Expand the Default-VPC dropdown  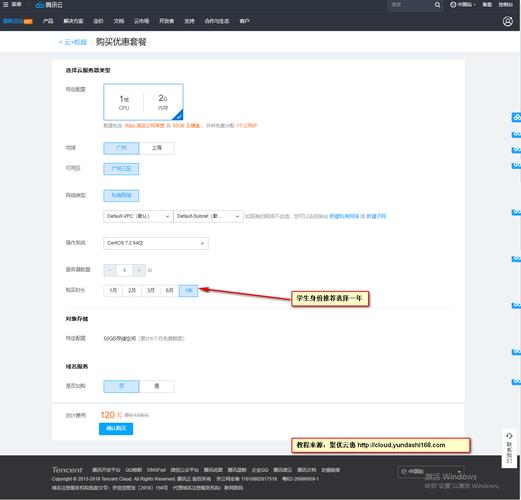[138, 216]
